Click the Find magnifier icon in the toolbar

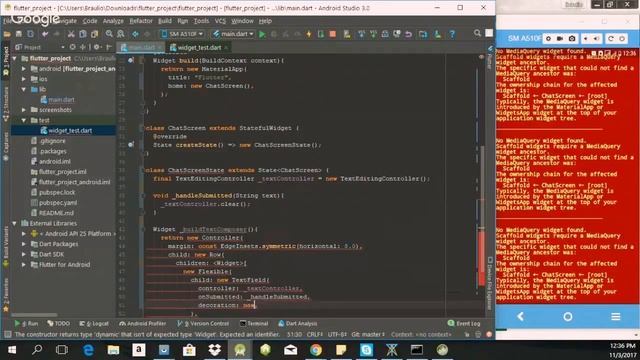tap(109, 34)
